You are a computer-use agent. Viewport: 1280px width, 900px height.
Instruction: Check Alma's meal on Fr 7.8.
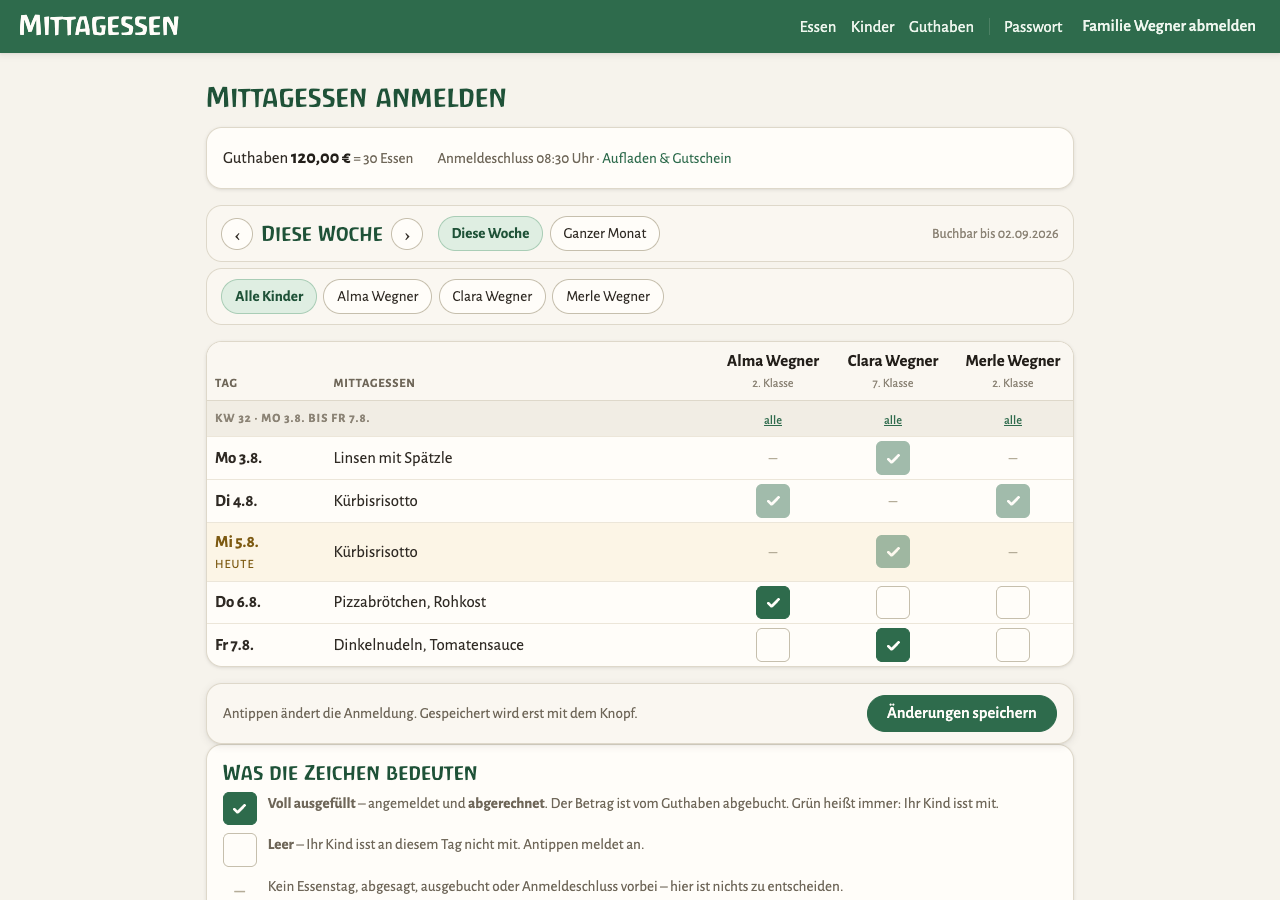pyautogui.click(x=773, y=645)
